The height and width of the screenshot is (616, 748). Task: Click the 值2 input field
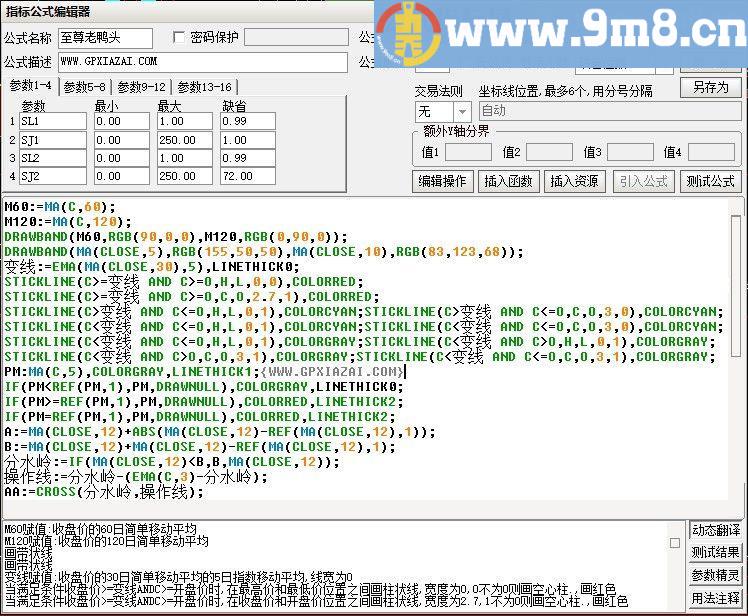click(x=549, y=152)
